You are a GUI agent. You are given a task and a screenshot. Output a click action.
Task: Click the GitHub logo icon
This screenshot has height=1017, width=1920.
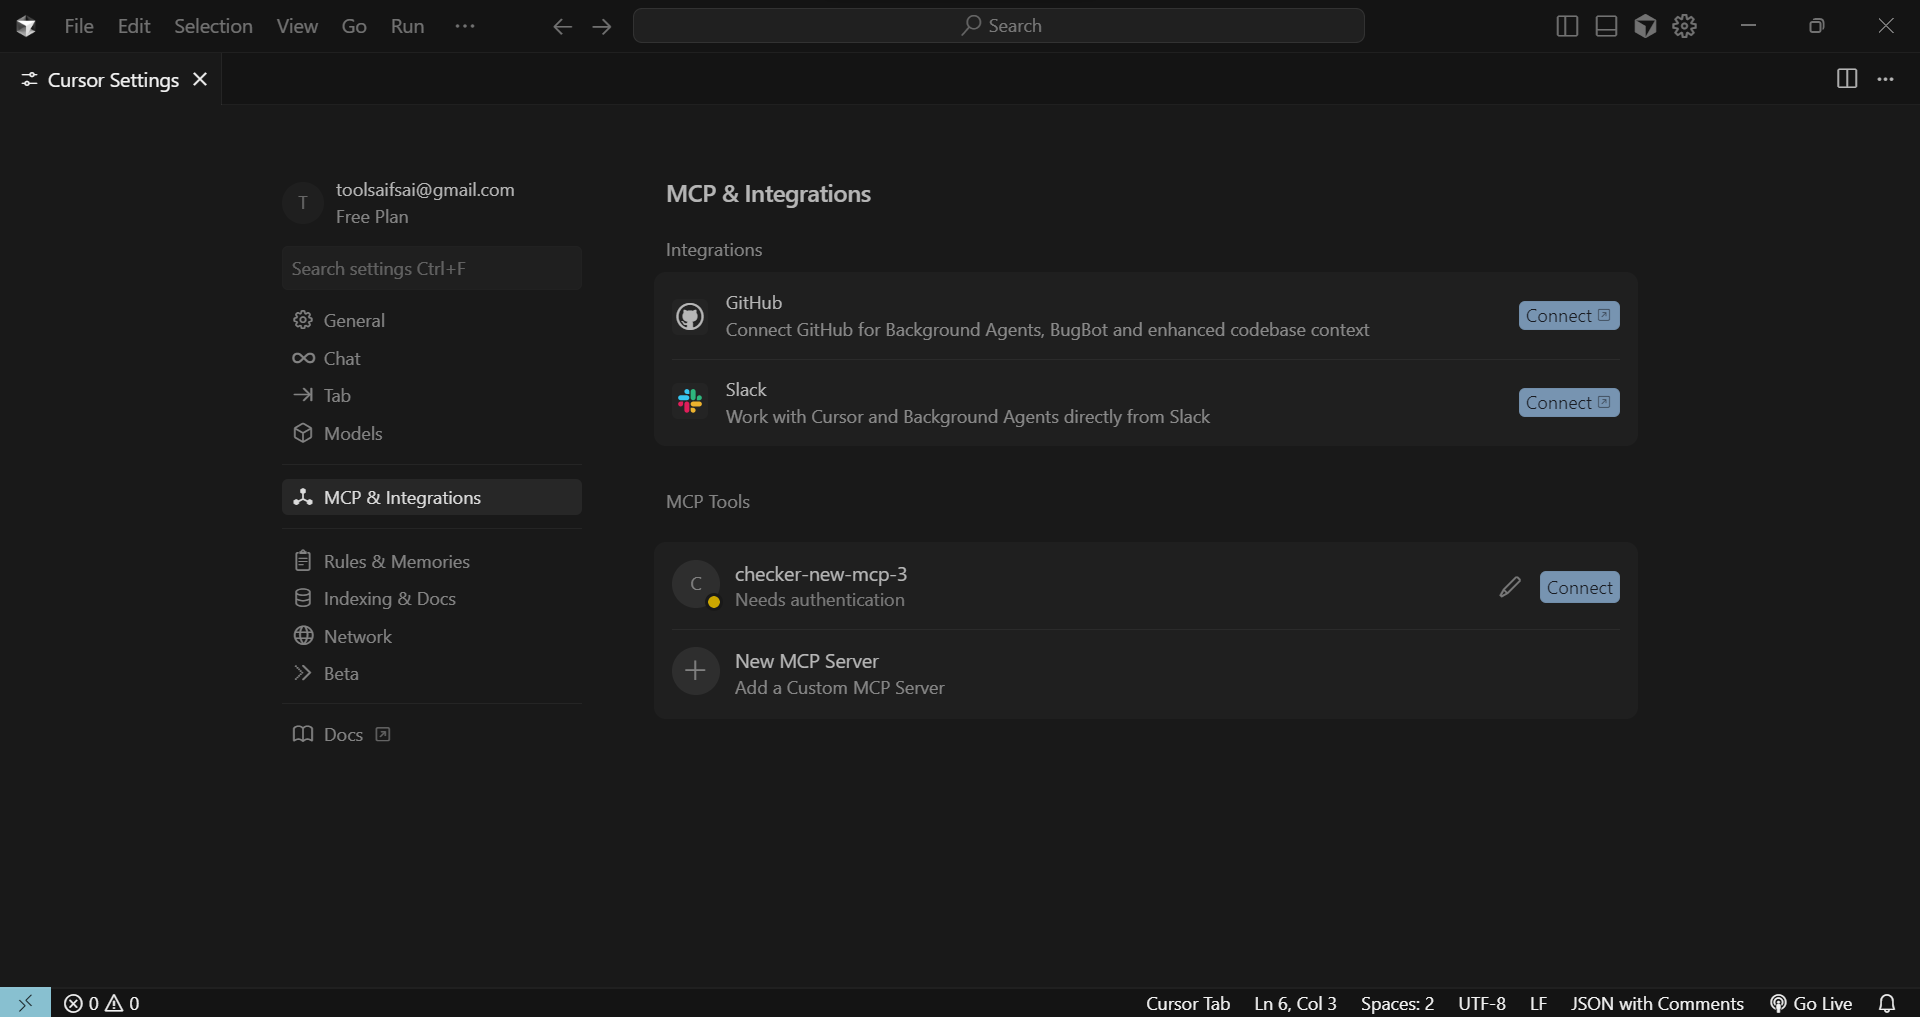point(690,316)
